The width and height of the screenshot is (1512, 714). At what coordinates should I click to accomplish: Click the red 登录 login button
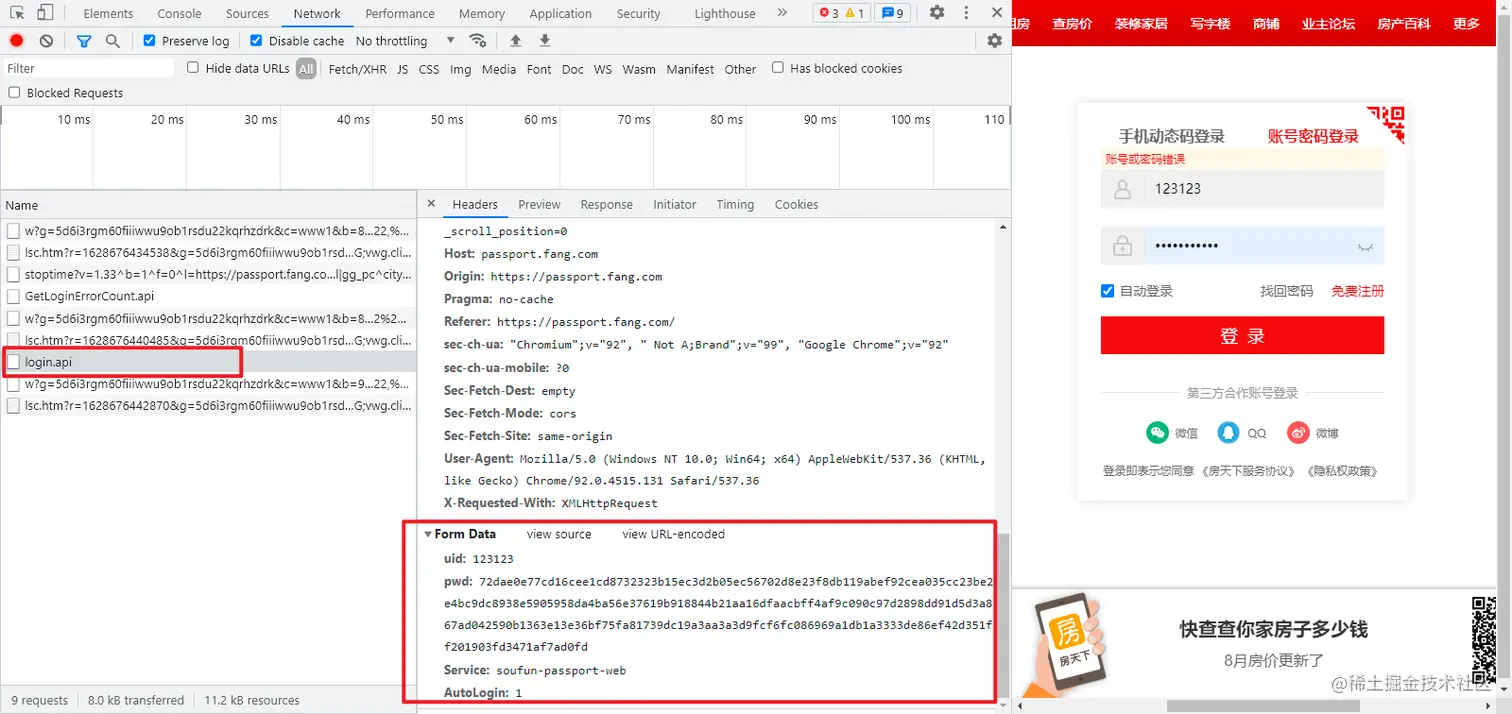(1242, 335)
